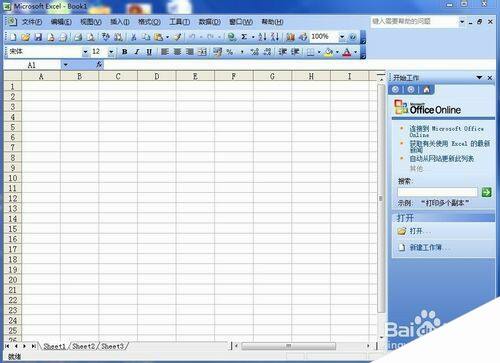Create a new blank workbook from toolbar
Image resolution: width=500 pixels, height=363 pixels.
[x=13, y=37]
